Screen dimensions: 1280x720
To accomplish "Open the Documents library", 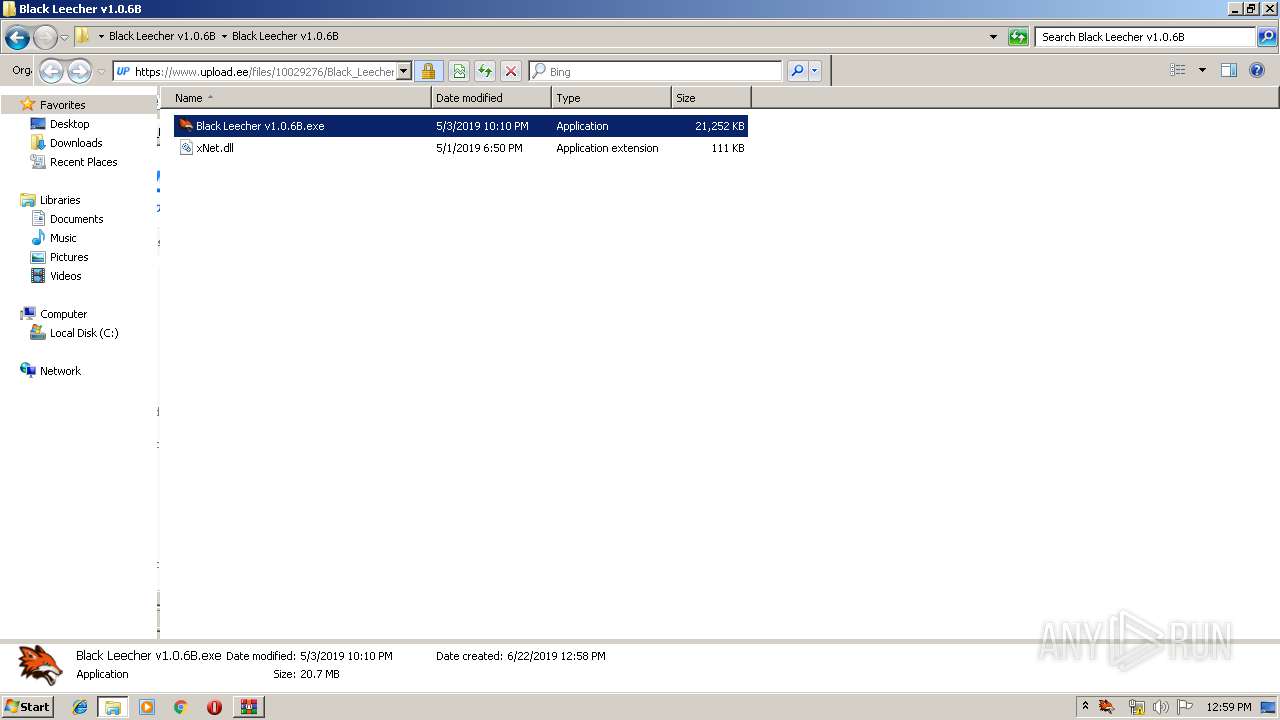I will point(76,219).
